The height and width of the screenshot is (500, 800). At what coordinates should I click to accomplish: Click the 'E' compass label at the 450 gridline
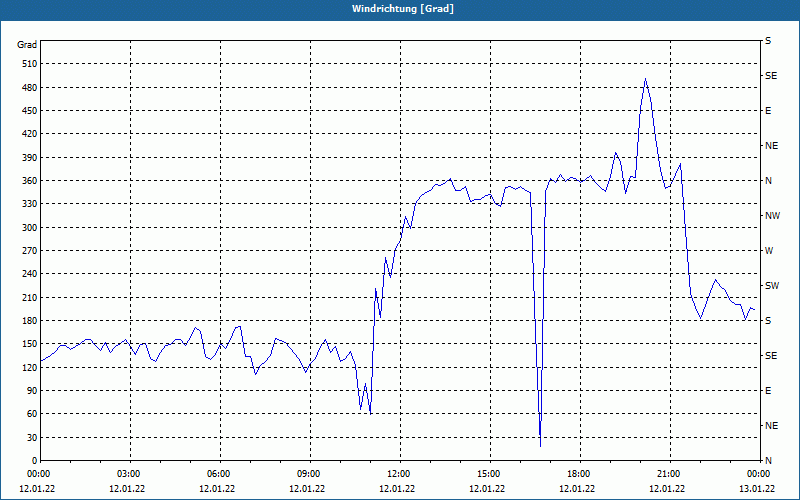[768, 111]
